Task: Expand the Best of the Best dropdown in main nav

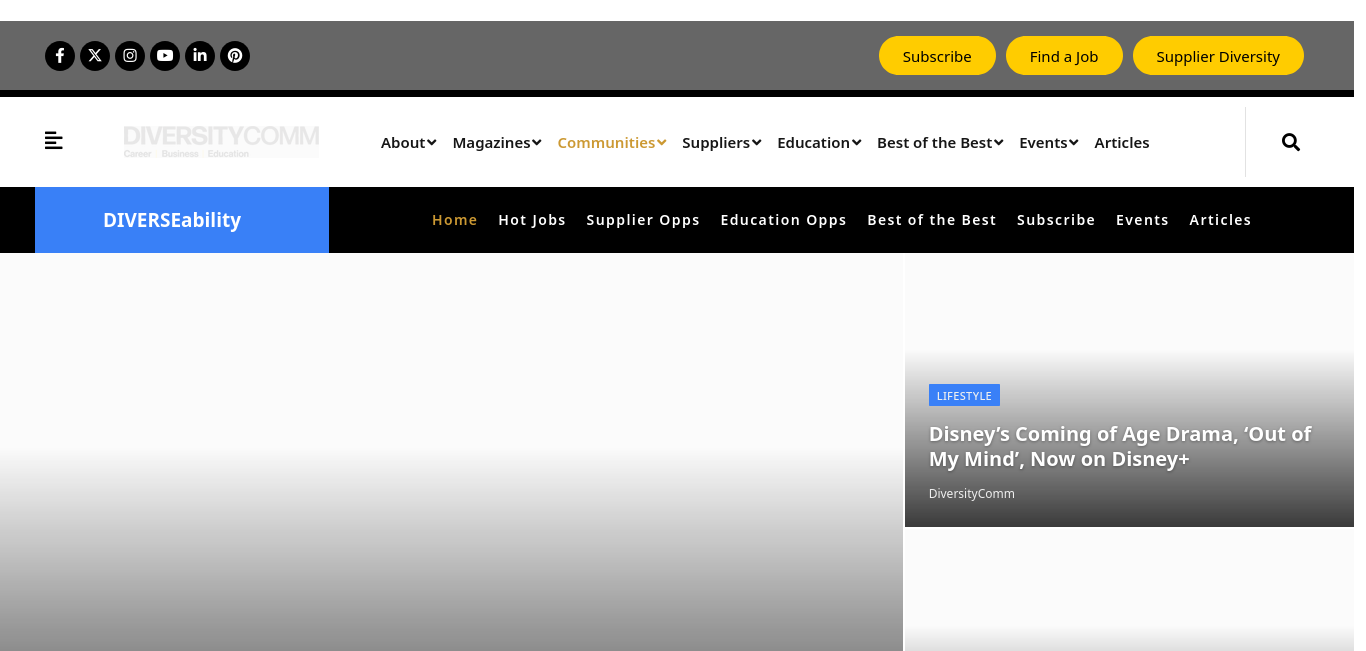Action: (x=940, y=142)
